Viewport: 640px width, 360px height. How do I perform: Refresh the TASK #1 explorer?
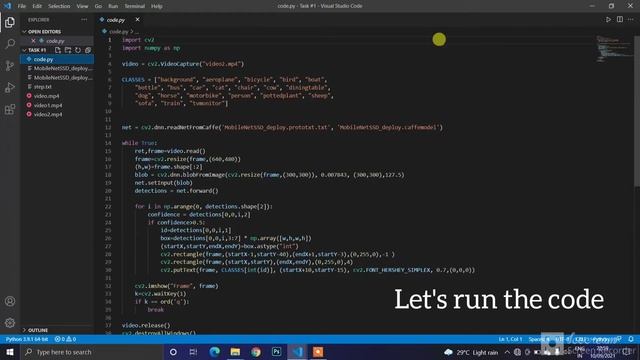78,50
